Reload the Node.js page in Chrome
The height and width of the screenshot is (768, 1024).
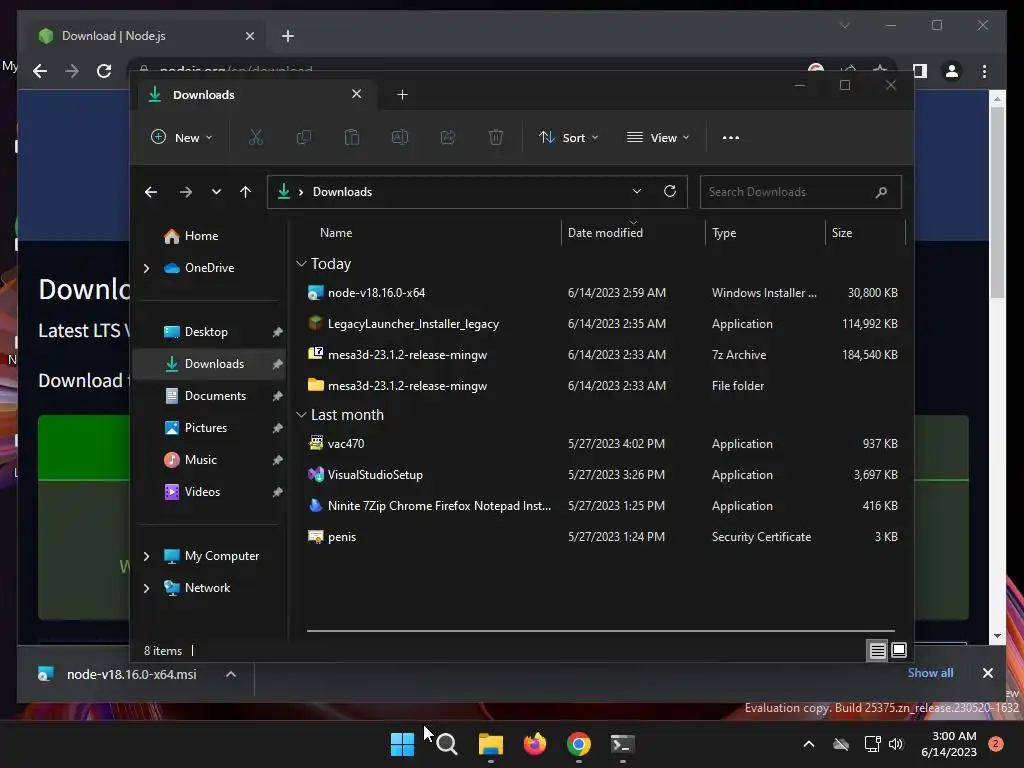[x=104, y=71]
